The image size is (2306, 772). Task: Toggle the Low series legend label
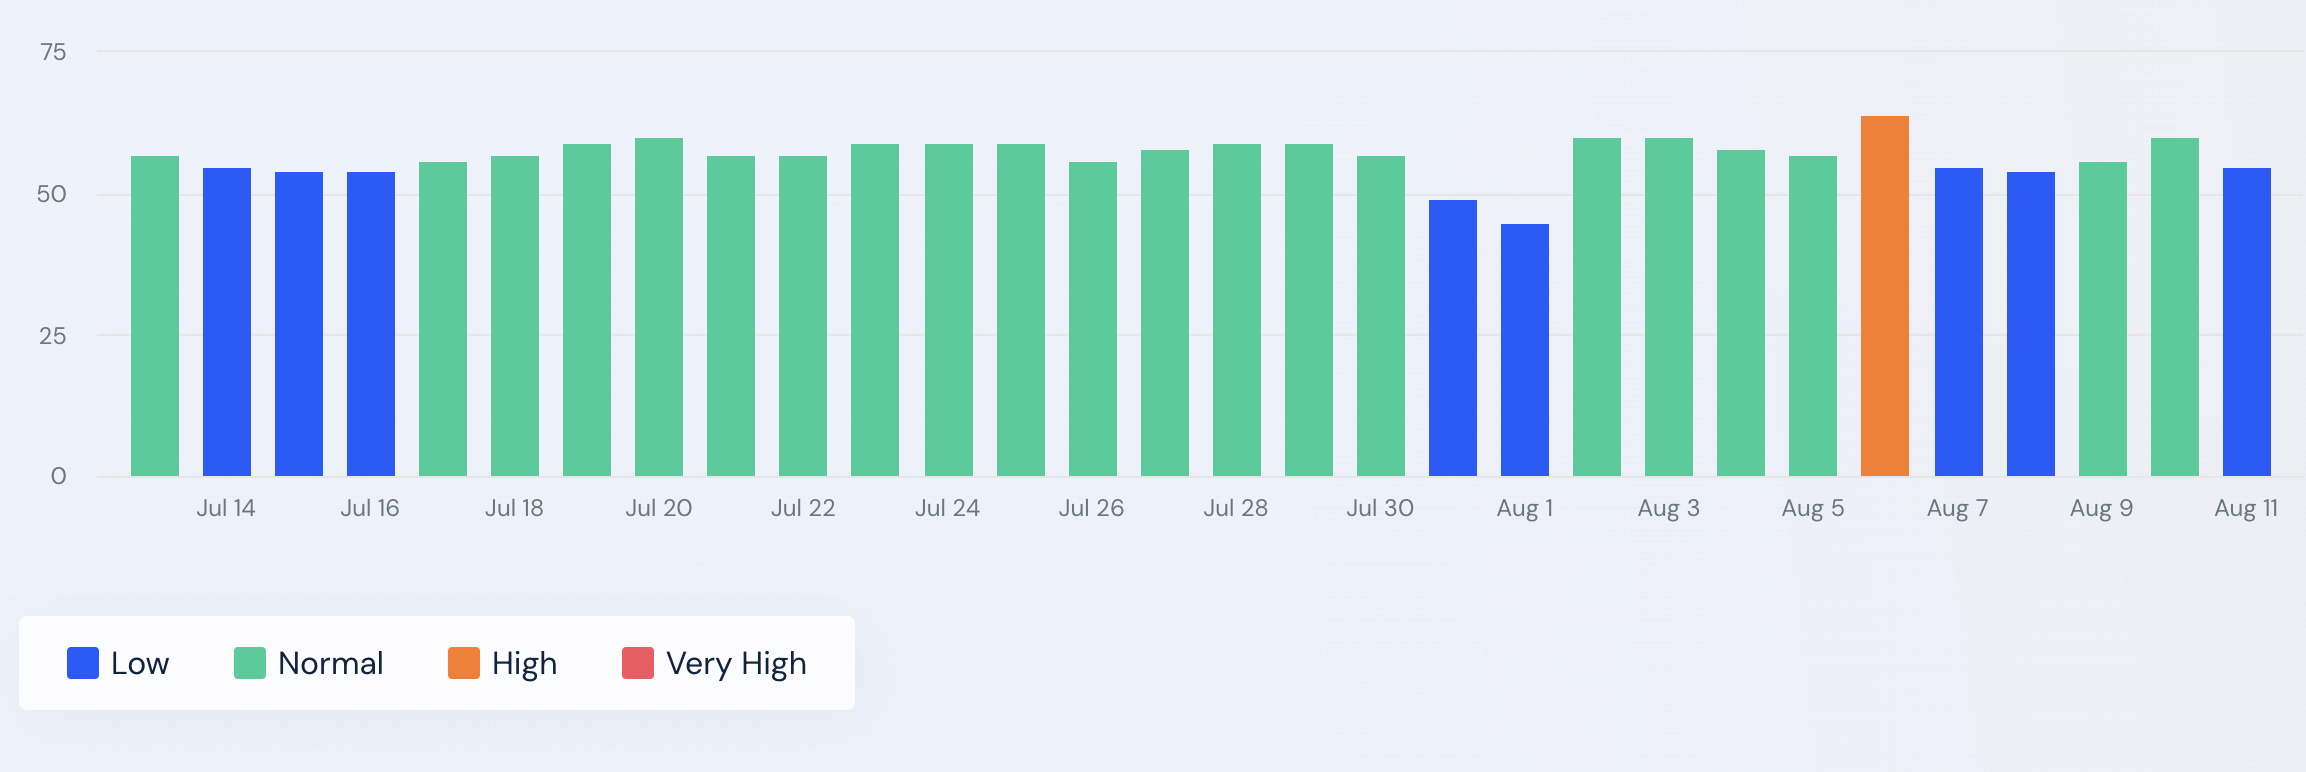[140, 663]
